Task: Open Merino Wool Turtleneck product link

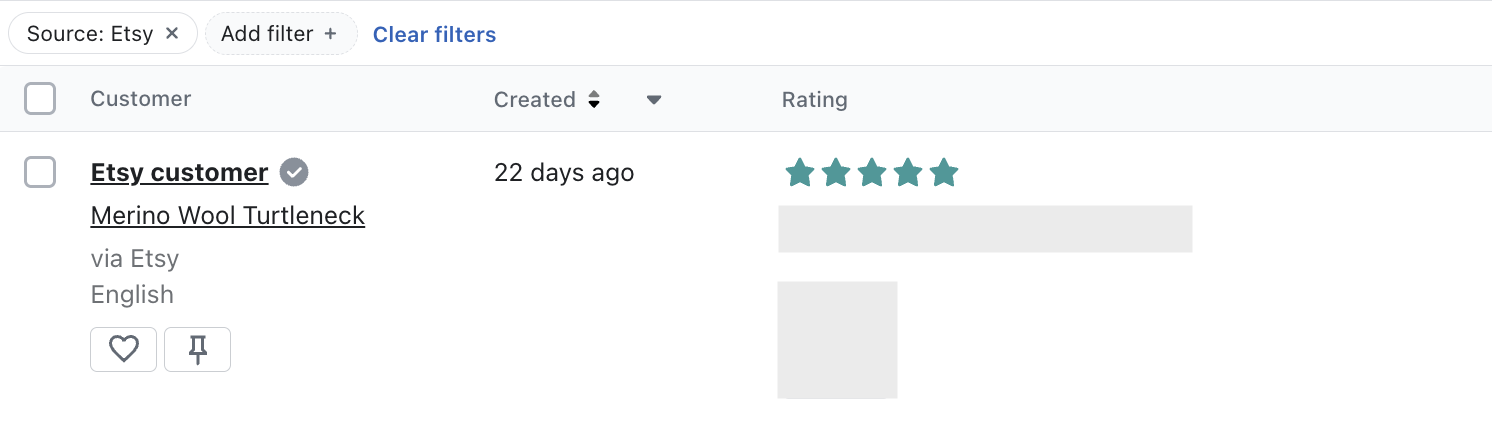Action: (227, 215)
